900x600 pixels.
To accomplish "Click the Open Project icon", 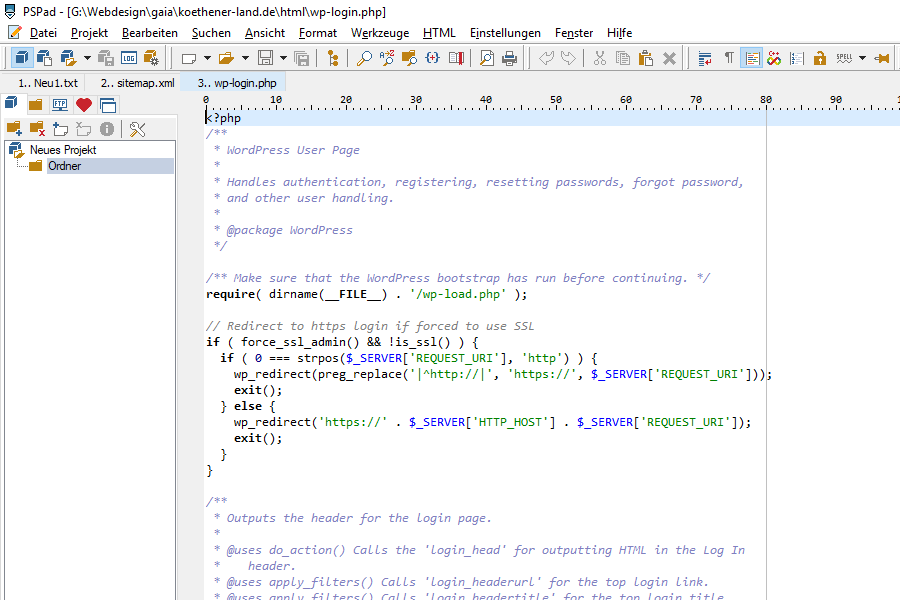I will click(x=68, y=58).
